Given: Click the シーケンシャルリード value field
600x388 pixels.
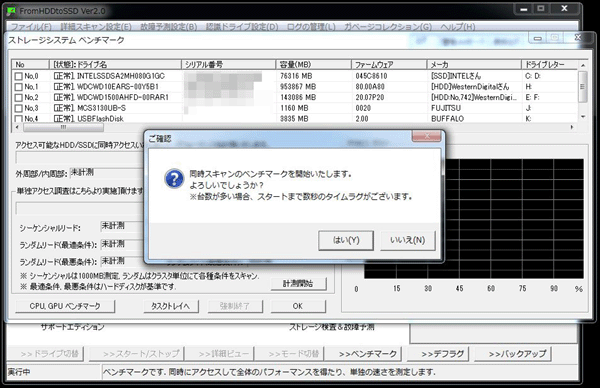Looking at the screenshot, I should pos(122,226).
